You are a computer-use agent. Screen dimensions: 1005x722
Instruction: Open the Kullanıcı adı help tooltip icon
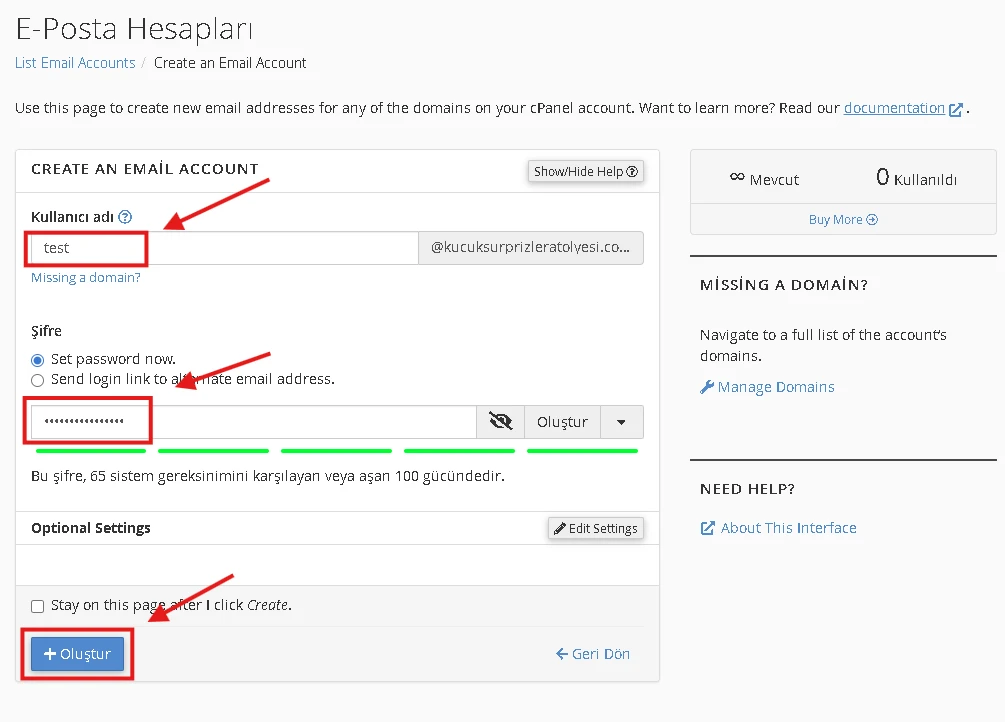[123, 216]
